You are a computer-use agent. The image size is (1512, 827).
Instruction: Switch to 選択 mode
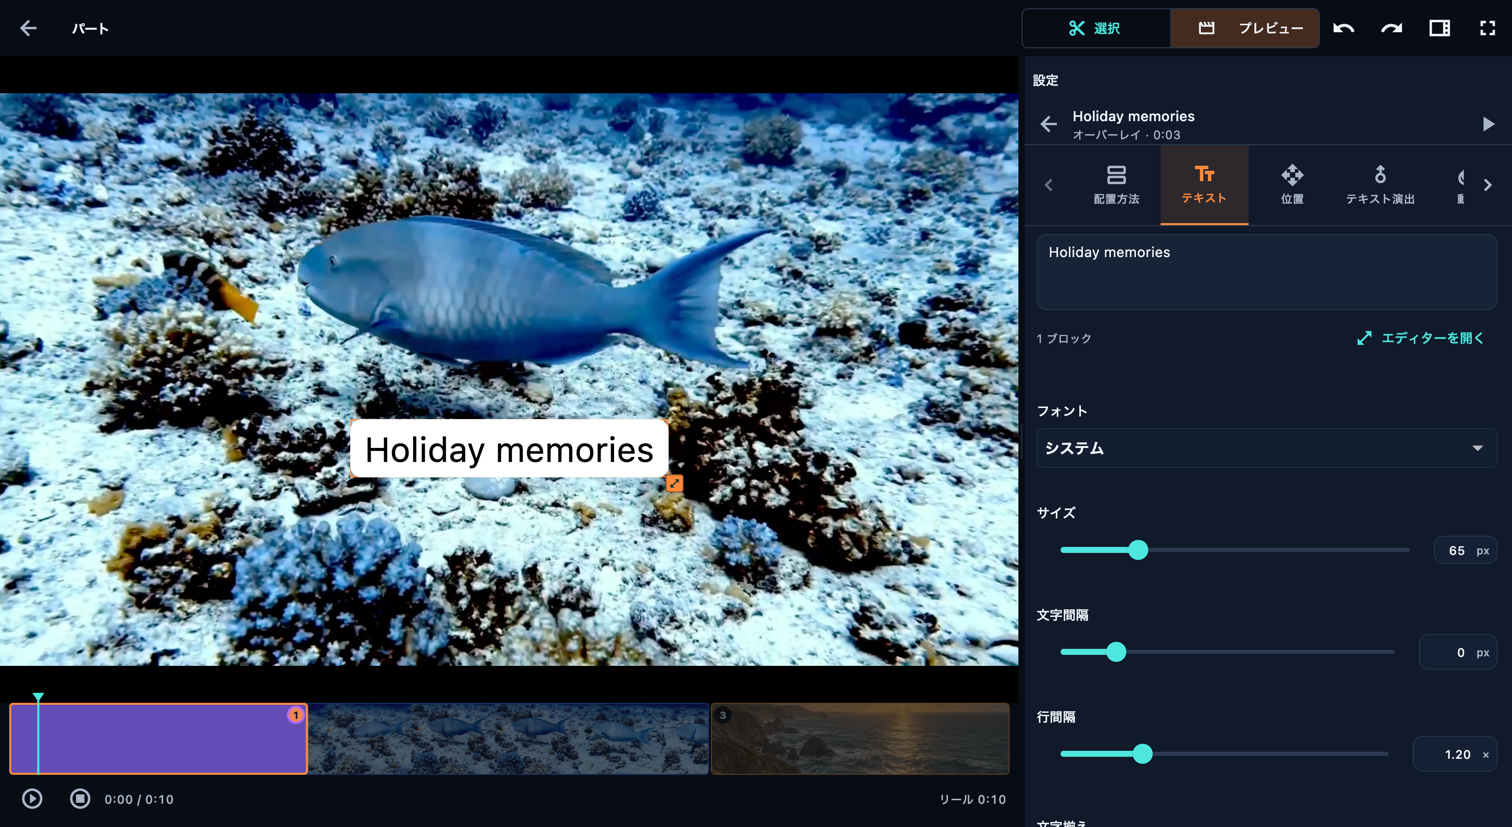pos(1096,28)
